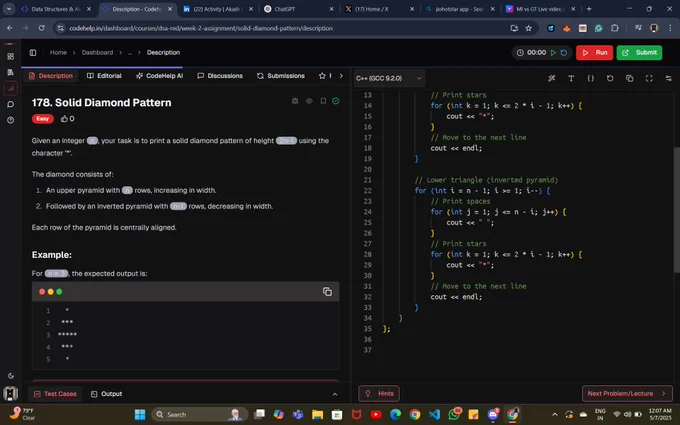Click the bug report icon near problem title
This screenshot has width=680, height=425.
point(295,101)
